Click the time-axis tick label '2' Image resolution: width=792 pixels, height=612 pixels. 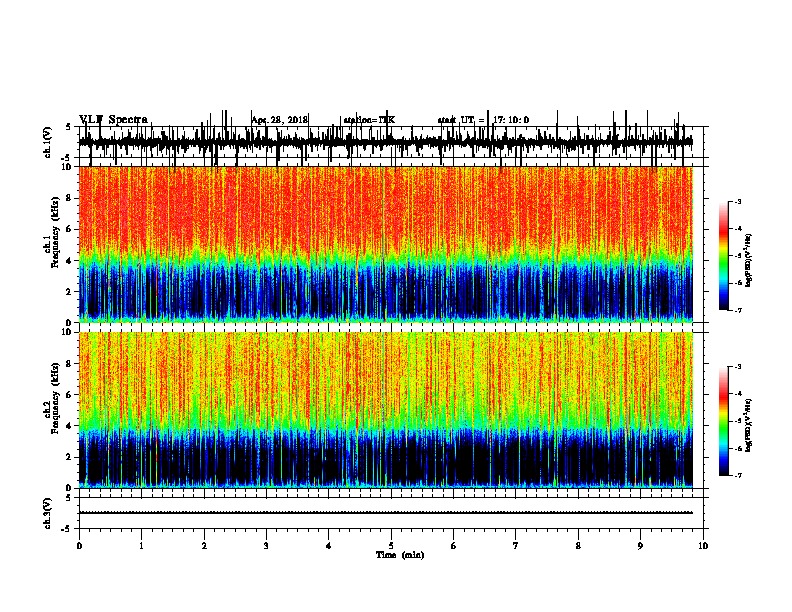pyautogui.click(x=204, y=546)
